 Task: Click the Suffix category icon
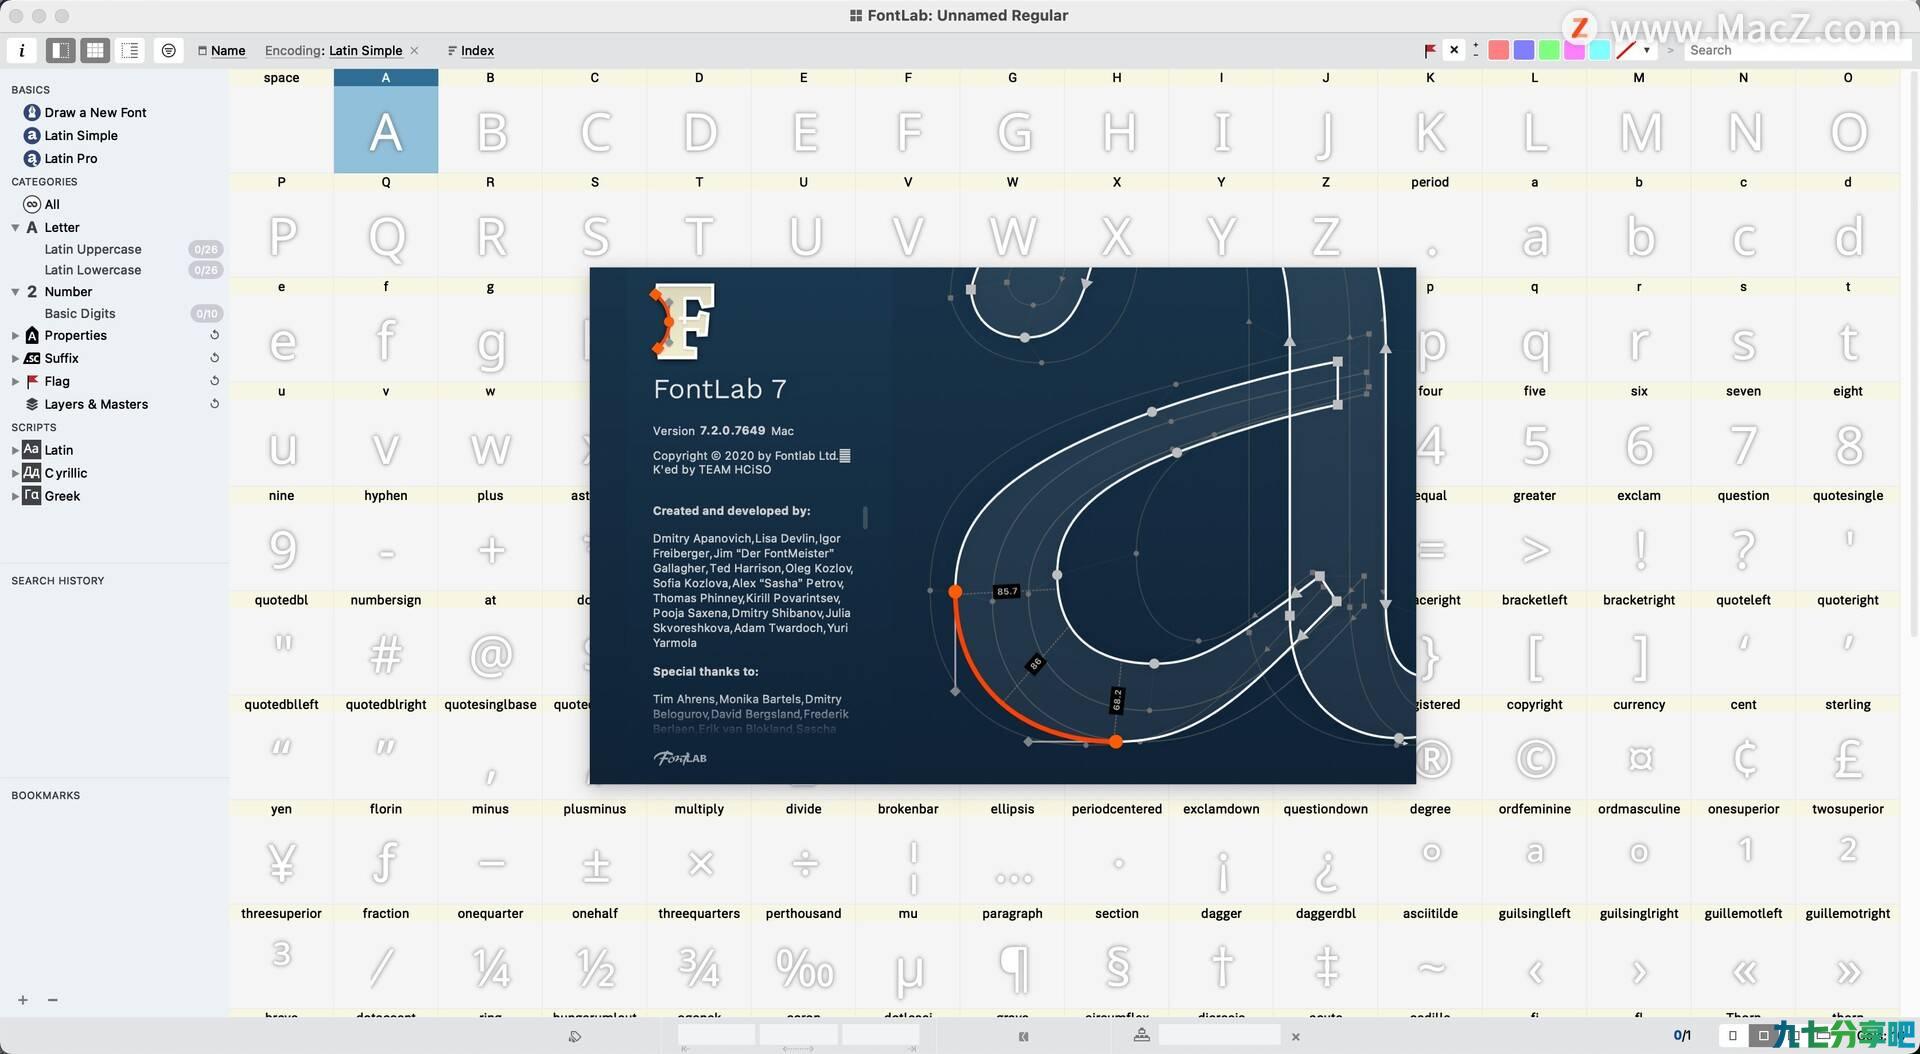[x=32, y=359]
